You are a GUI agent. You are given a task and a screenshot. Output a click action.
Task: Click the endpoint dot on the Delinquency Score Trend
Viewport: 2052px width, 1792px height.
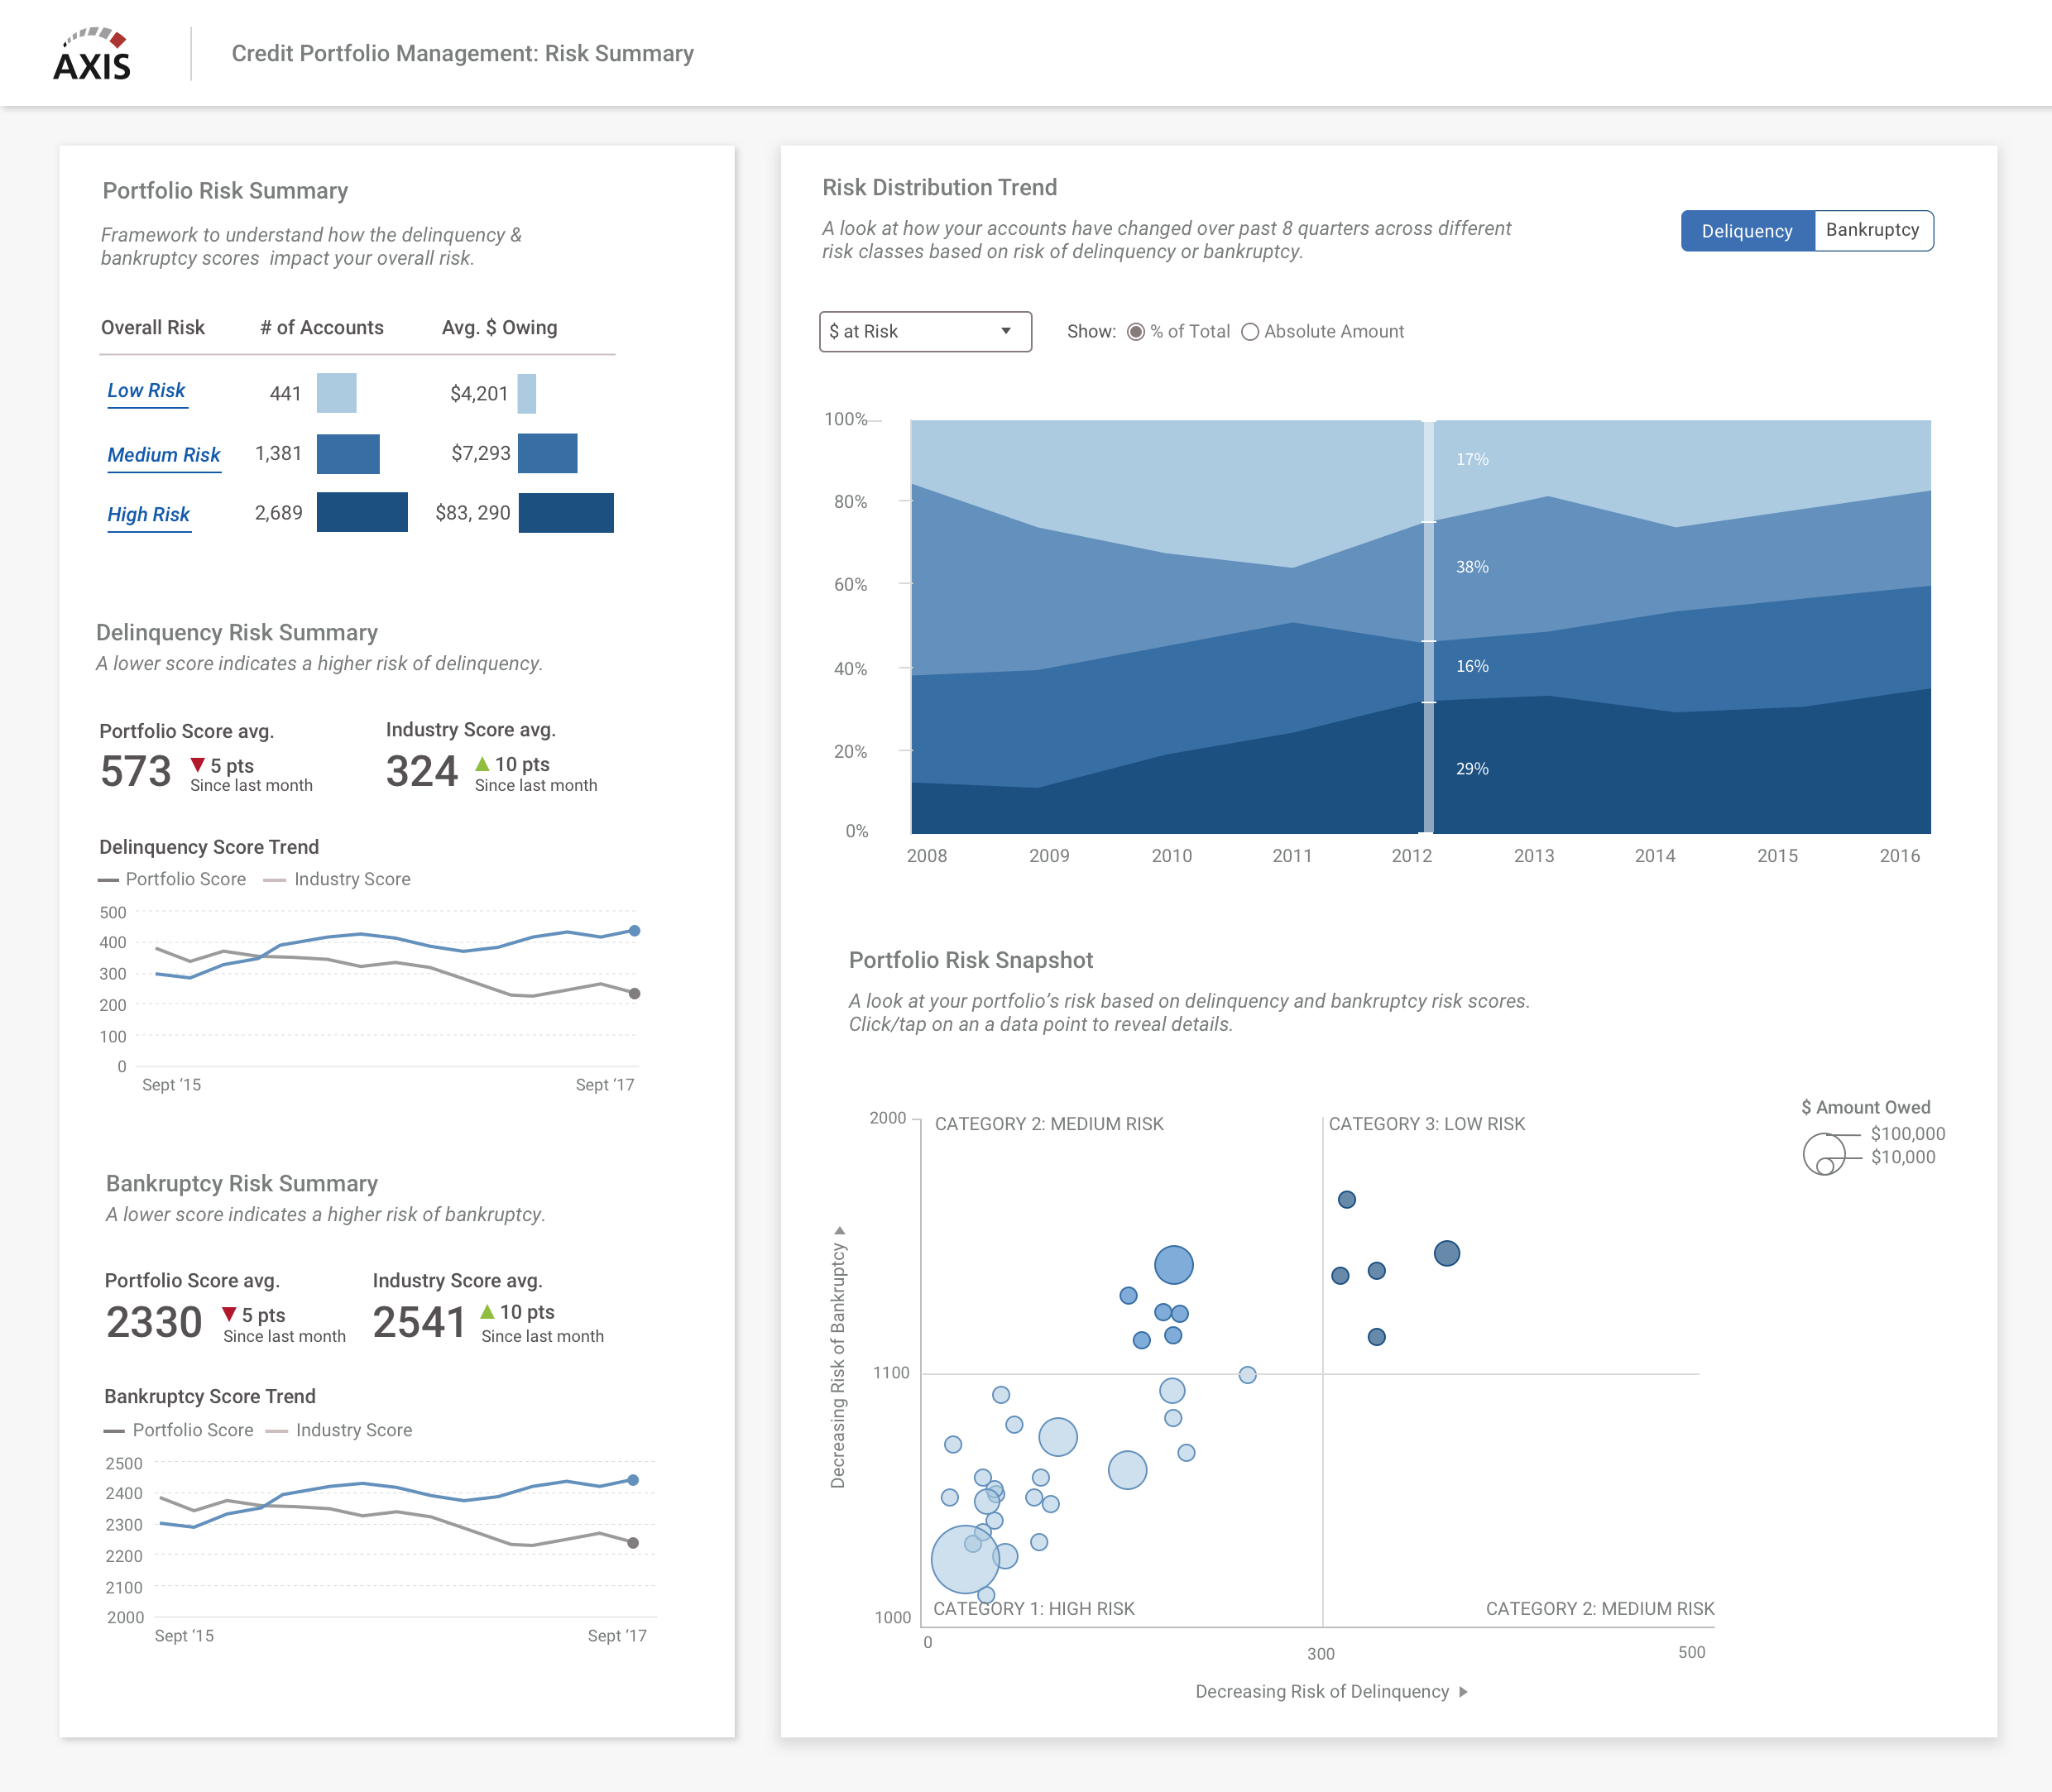point(635,931)
